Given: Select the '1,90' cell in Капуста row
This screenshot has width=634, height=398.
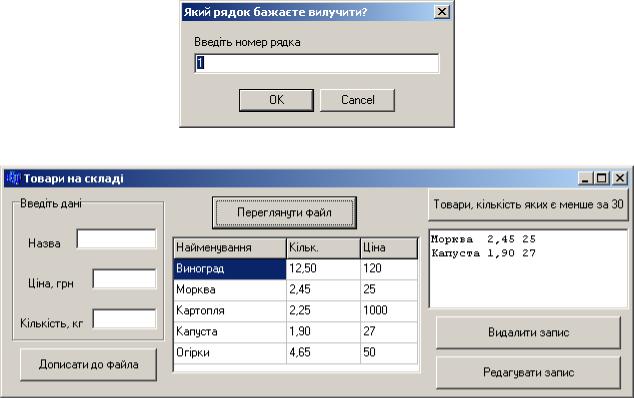Looking at the screenshot, I should [x=323, y=332].
